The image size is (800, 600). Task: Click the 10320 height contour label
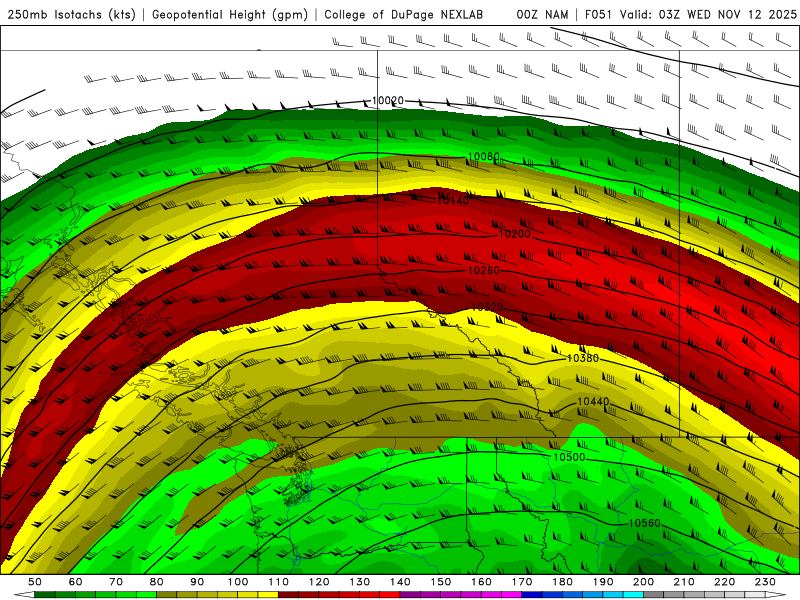(487, 307)
